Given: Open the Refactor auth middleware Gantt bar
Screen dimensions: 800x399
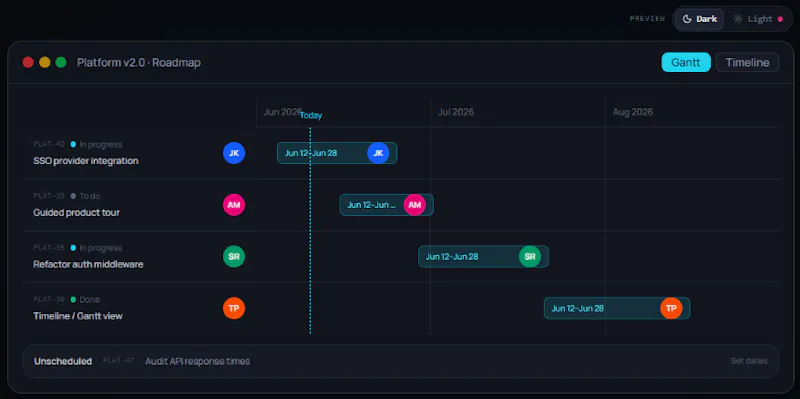Looking at the screenshot, I should coord(483,257).
